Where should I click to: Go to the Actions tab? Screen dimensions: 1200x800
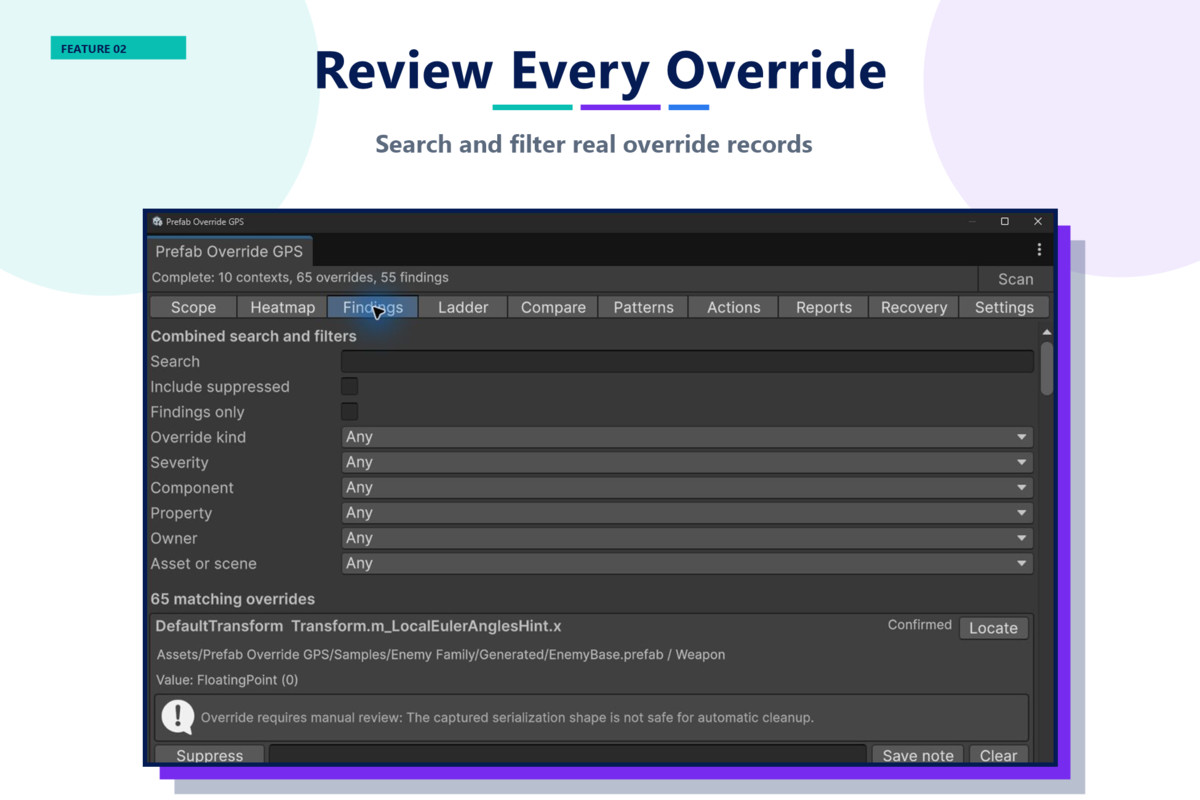pyautogui.click(x=734, y=307)
